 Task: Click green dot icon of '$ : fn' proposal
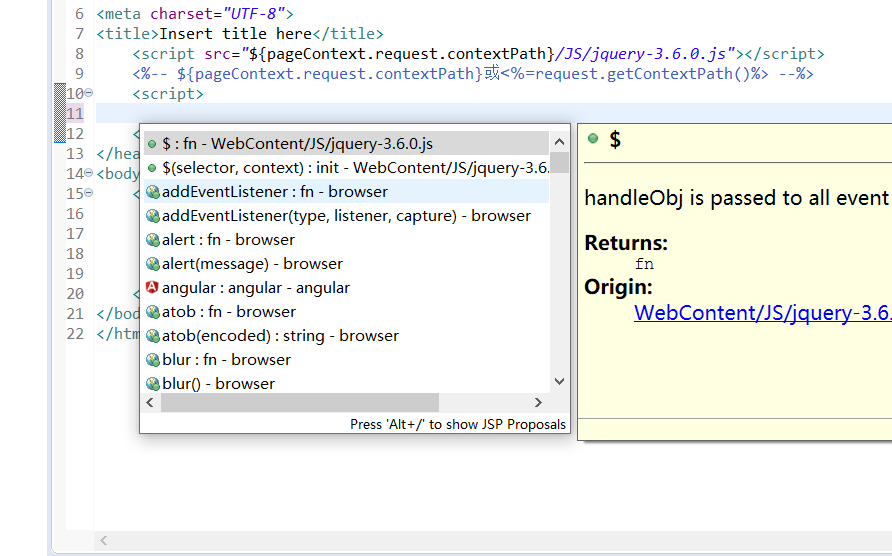pos(152,144)
